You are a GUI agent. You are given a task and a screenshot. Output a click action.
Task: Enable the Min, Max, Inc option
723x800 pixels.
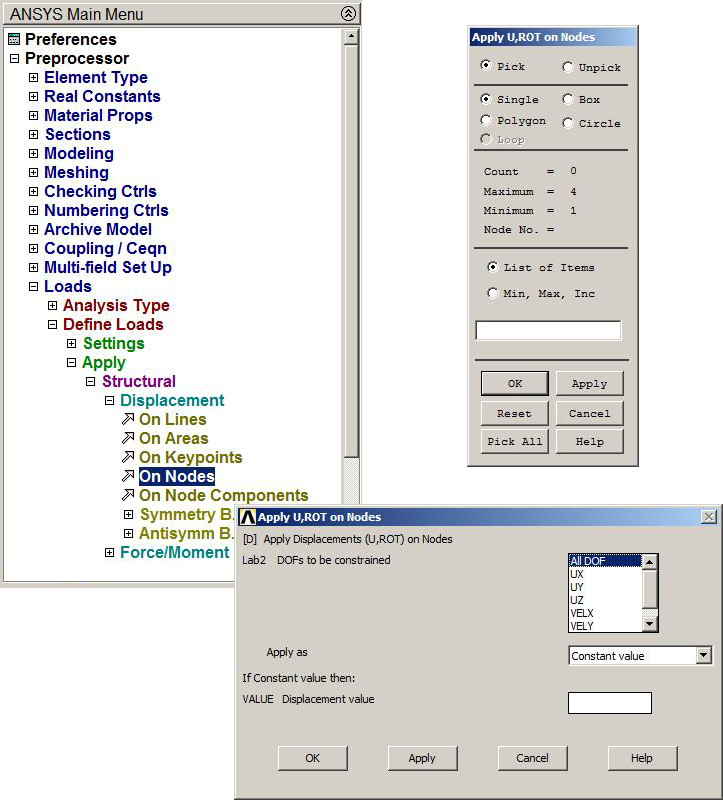(492, 293)
